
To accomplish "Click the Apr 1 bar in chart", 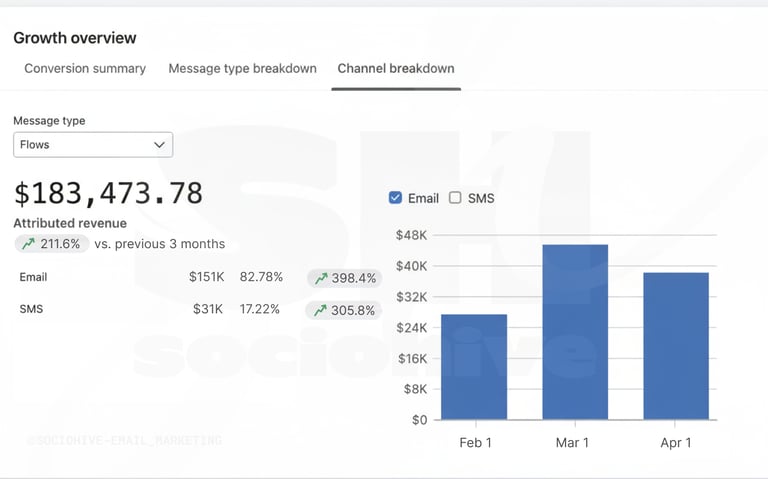I will (676, 346).
